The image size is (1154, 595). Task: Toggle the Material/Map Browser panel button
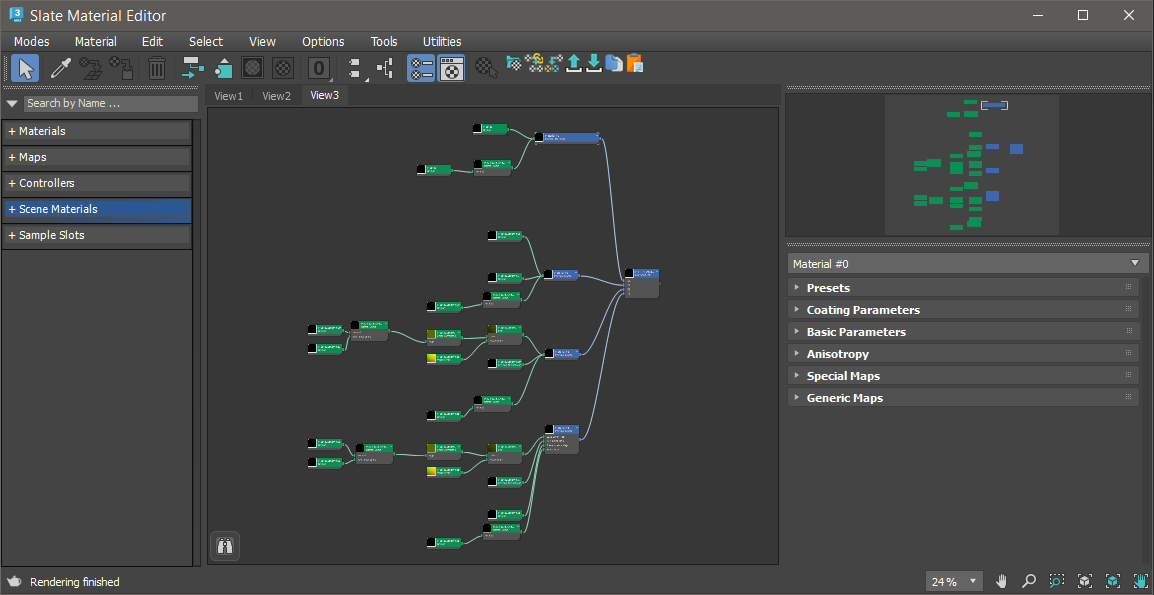click(x=421, y=68)
